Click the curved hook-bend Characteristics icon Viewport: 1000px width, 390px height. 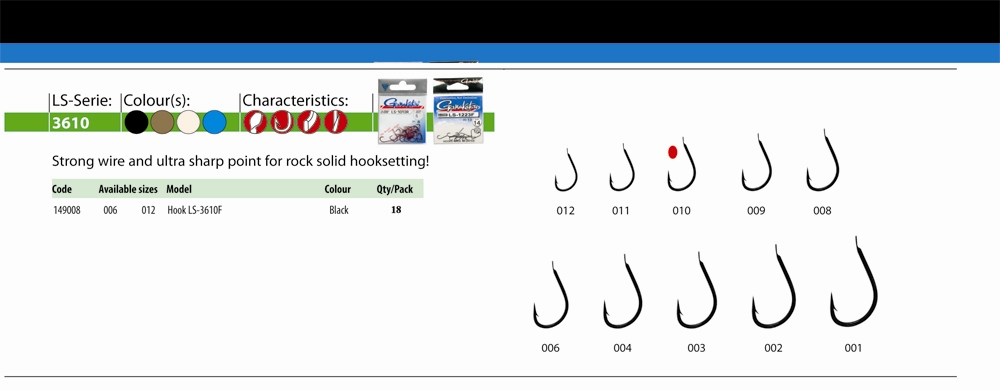click(282, 122)
